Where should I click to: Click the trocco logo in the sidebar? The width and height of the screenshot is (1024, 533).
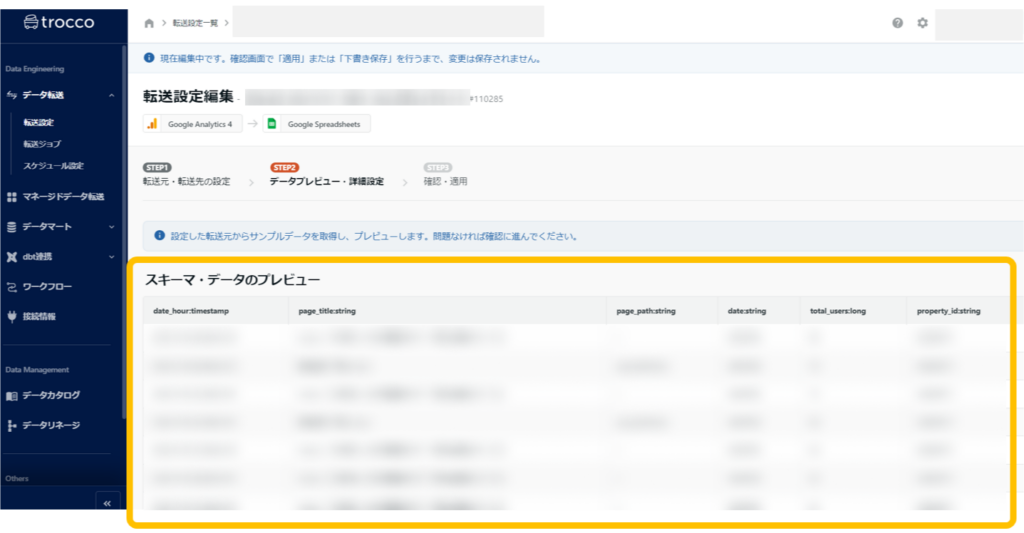(58, 22)
